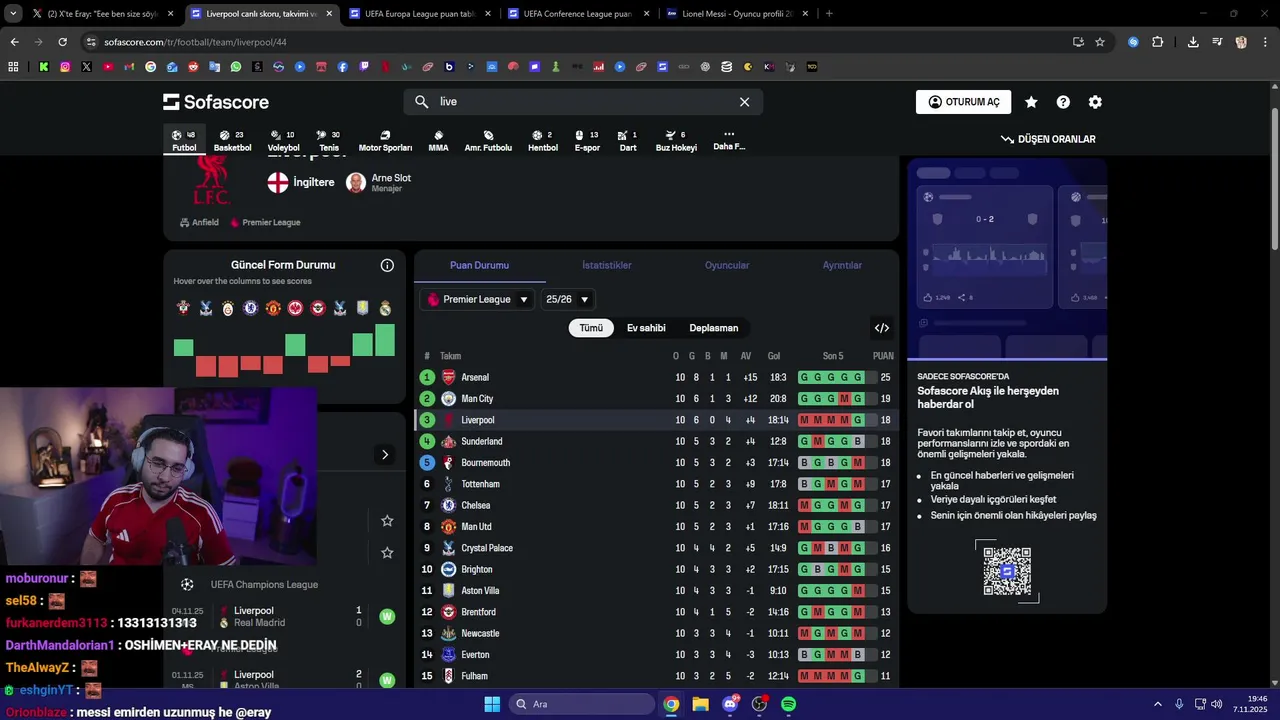Open a new browser tab
1280x720 pixels.
pyautogui.click(x=829, y=14)
